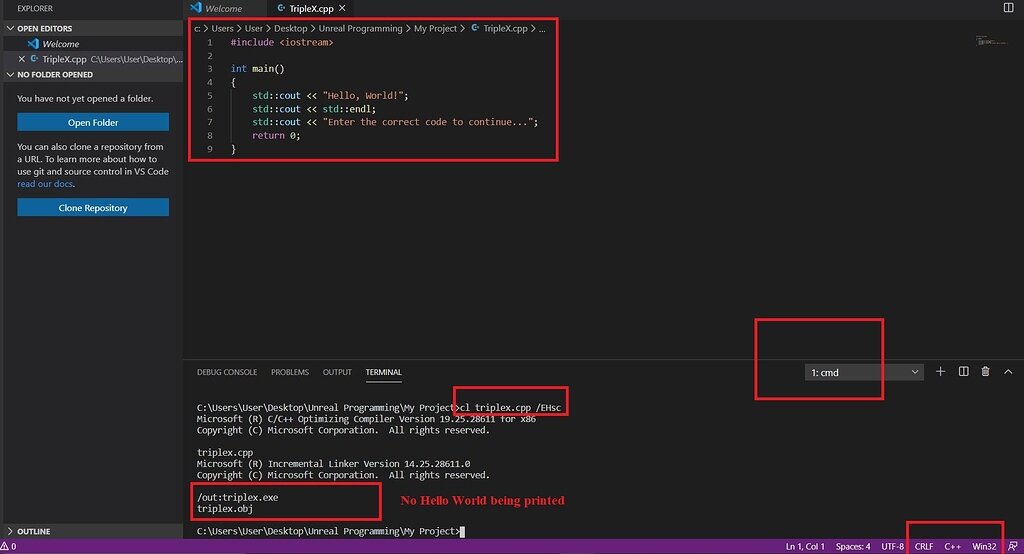Maximize terminal panel with chevron up

(x=1007, y=372)
